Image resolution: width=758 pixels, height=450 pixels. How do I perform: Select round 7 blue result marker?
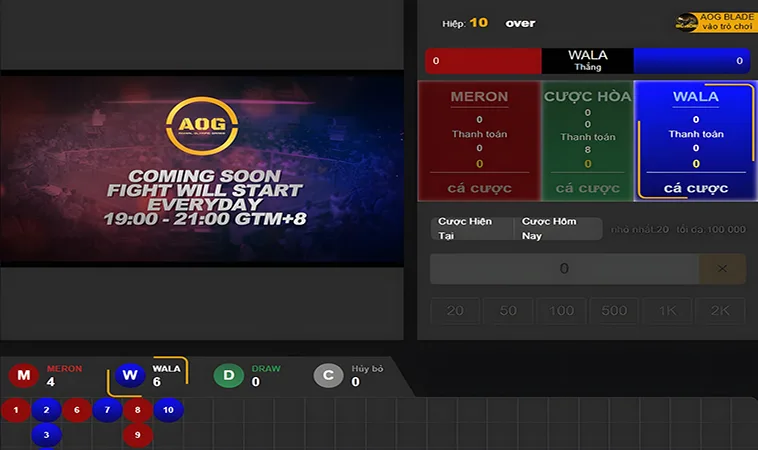click(x=107, y=410)
